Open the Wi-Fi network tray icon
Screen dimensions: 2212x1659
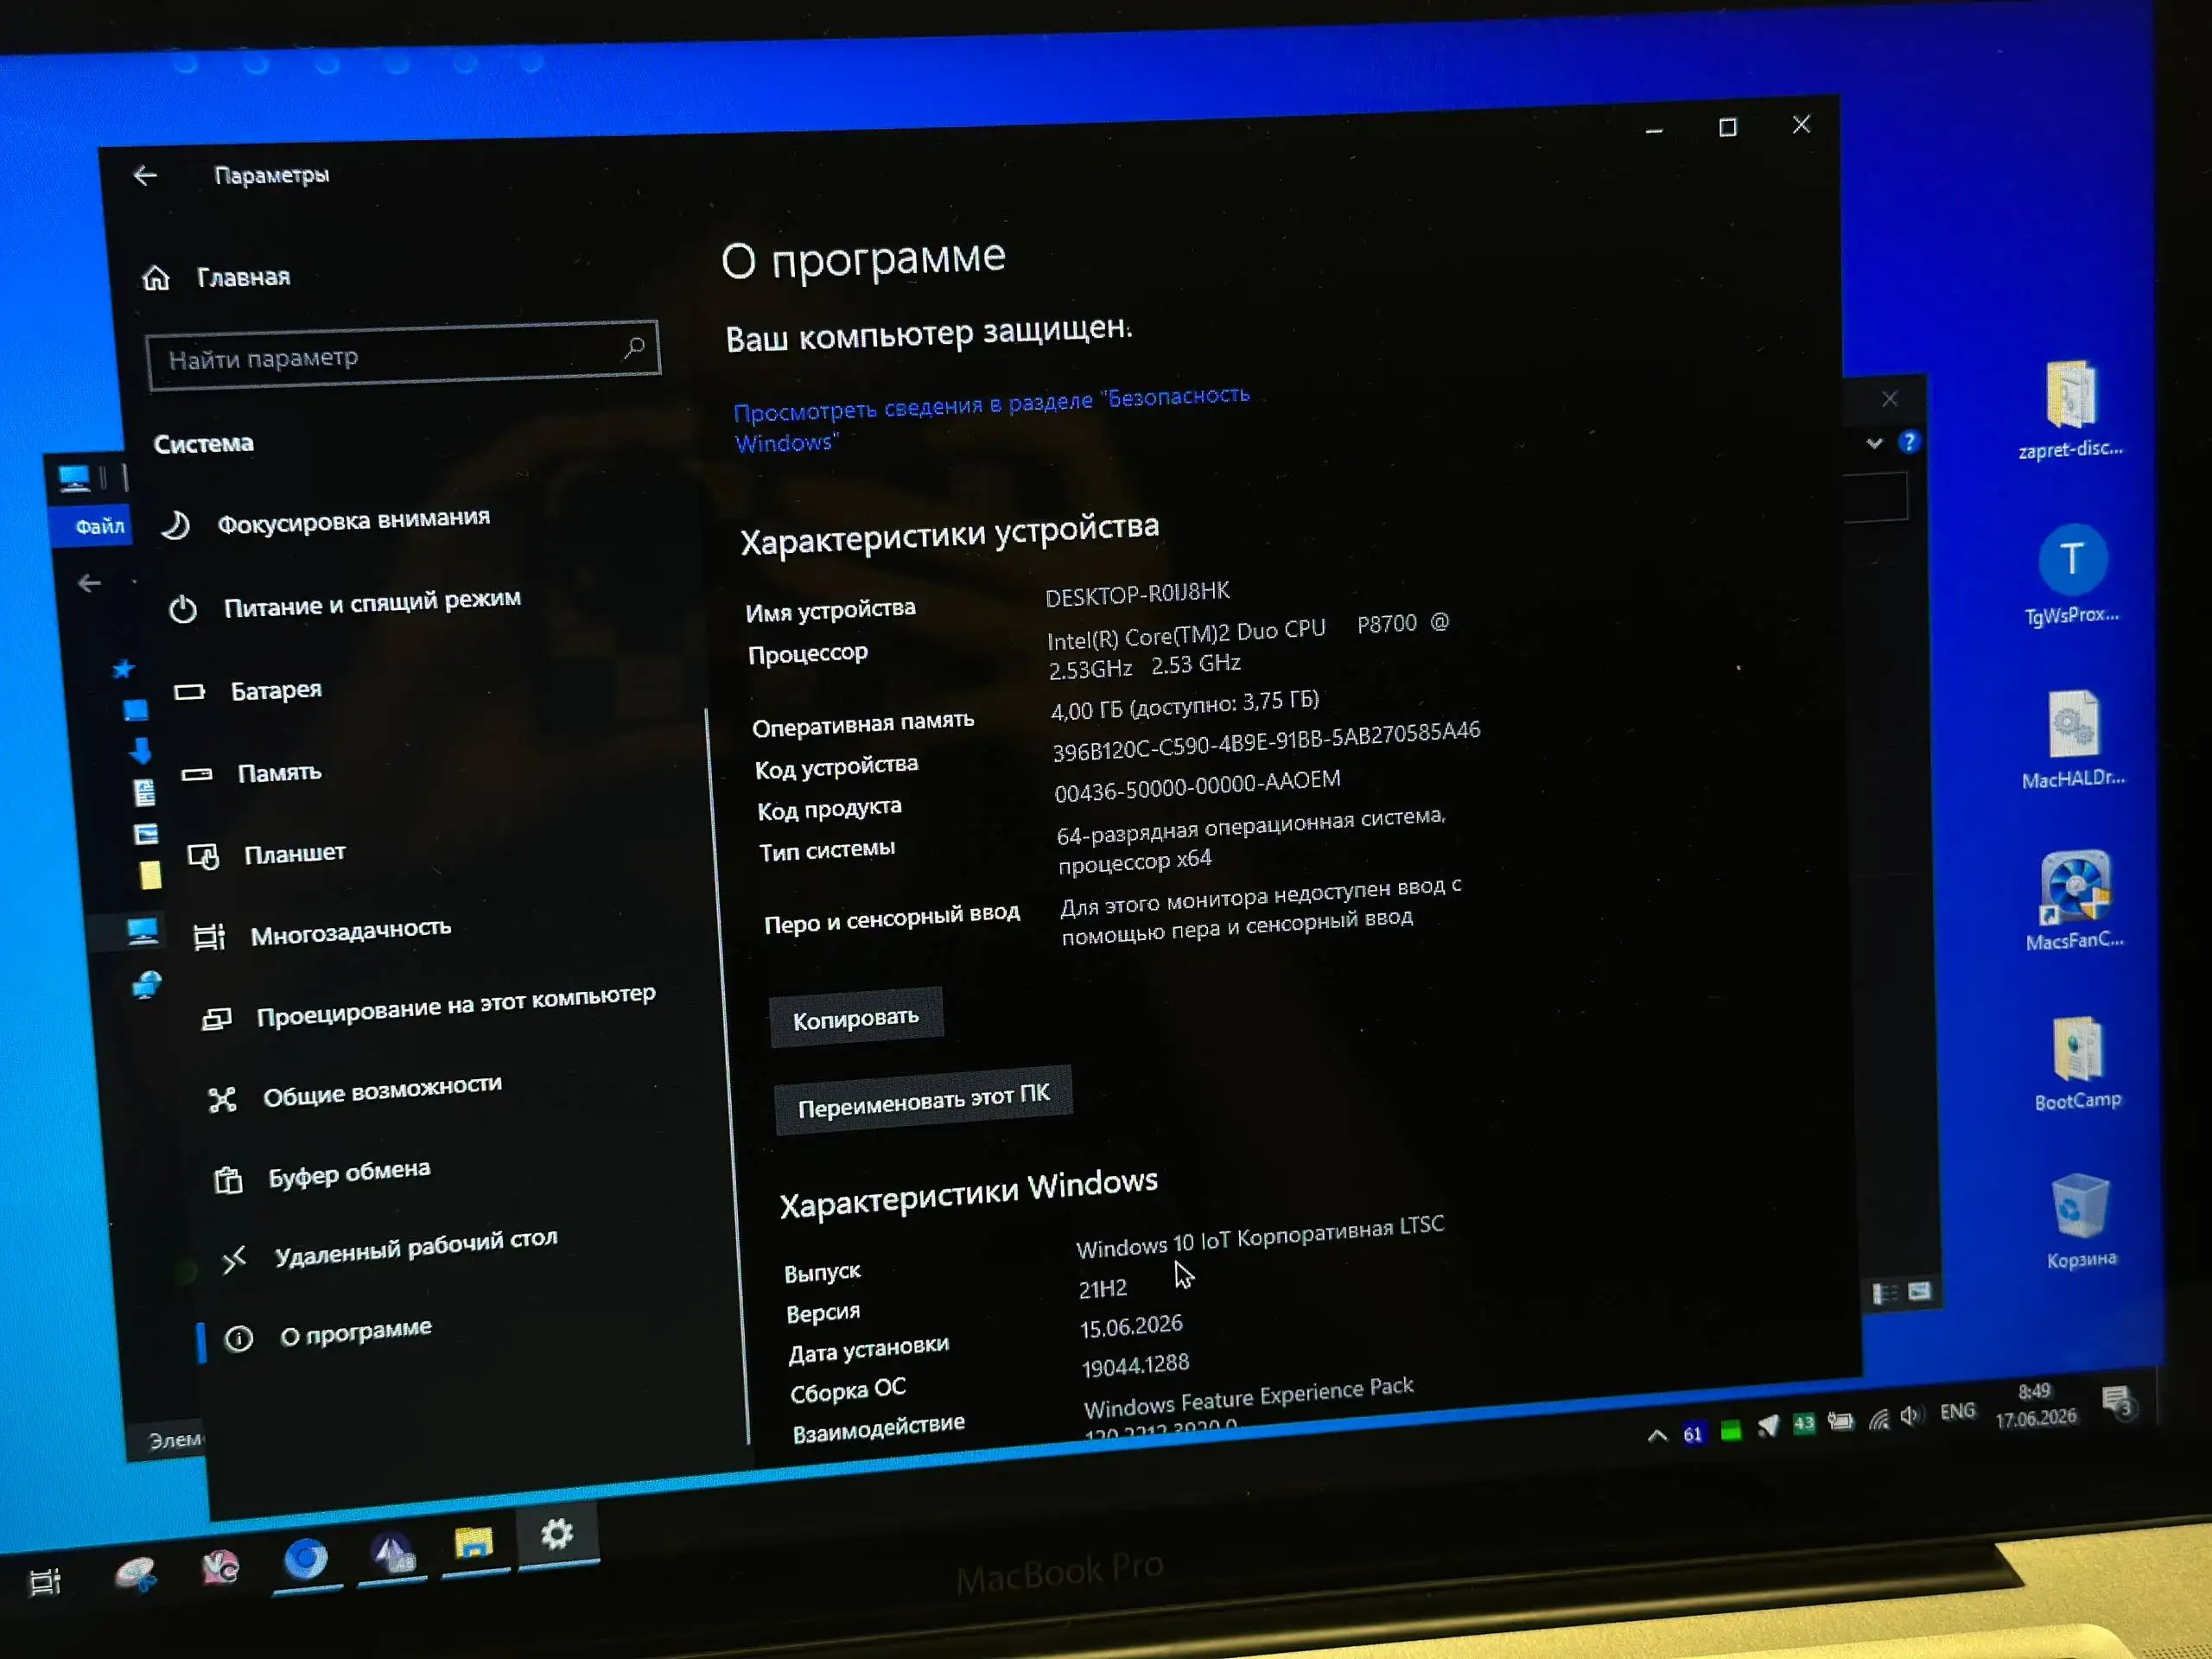coord(1879,1419)
